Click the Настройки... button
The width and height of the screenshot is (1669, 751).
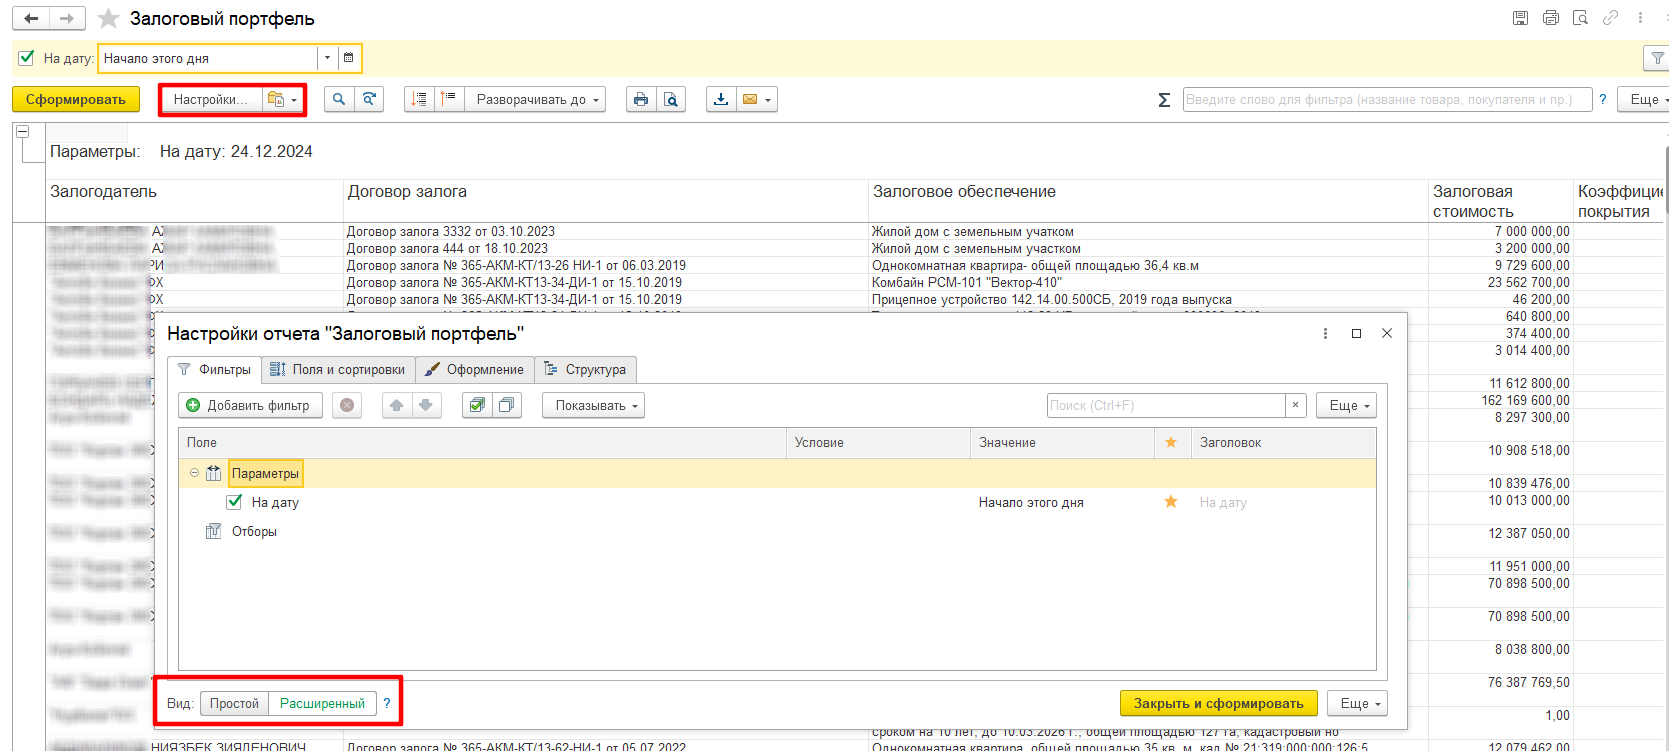[x=210, y=99]
